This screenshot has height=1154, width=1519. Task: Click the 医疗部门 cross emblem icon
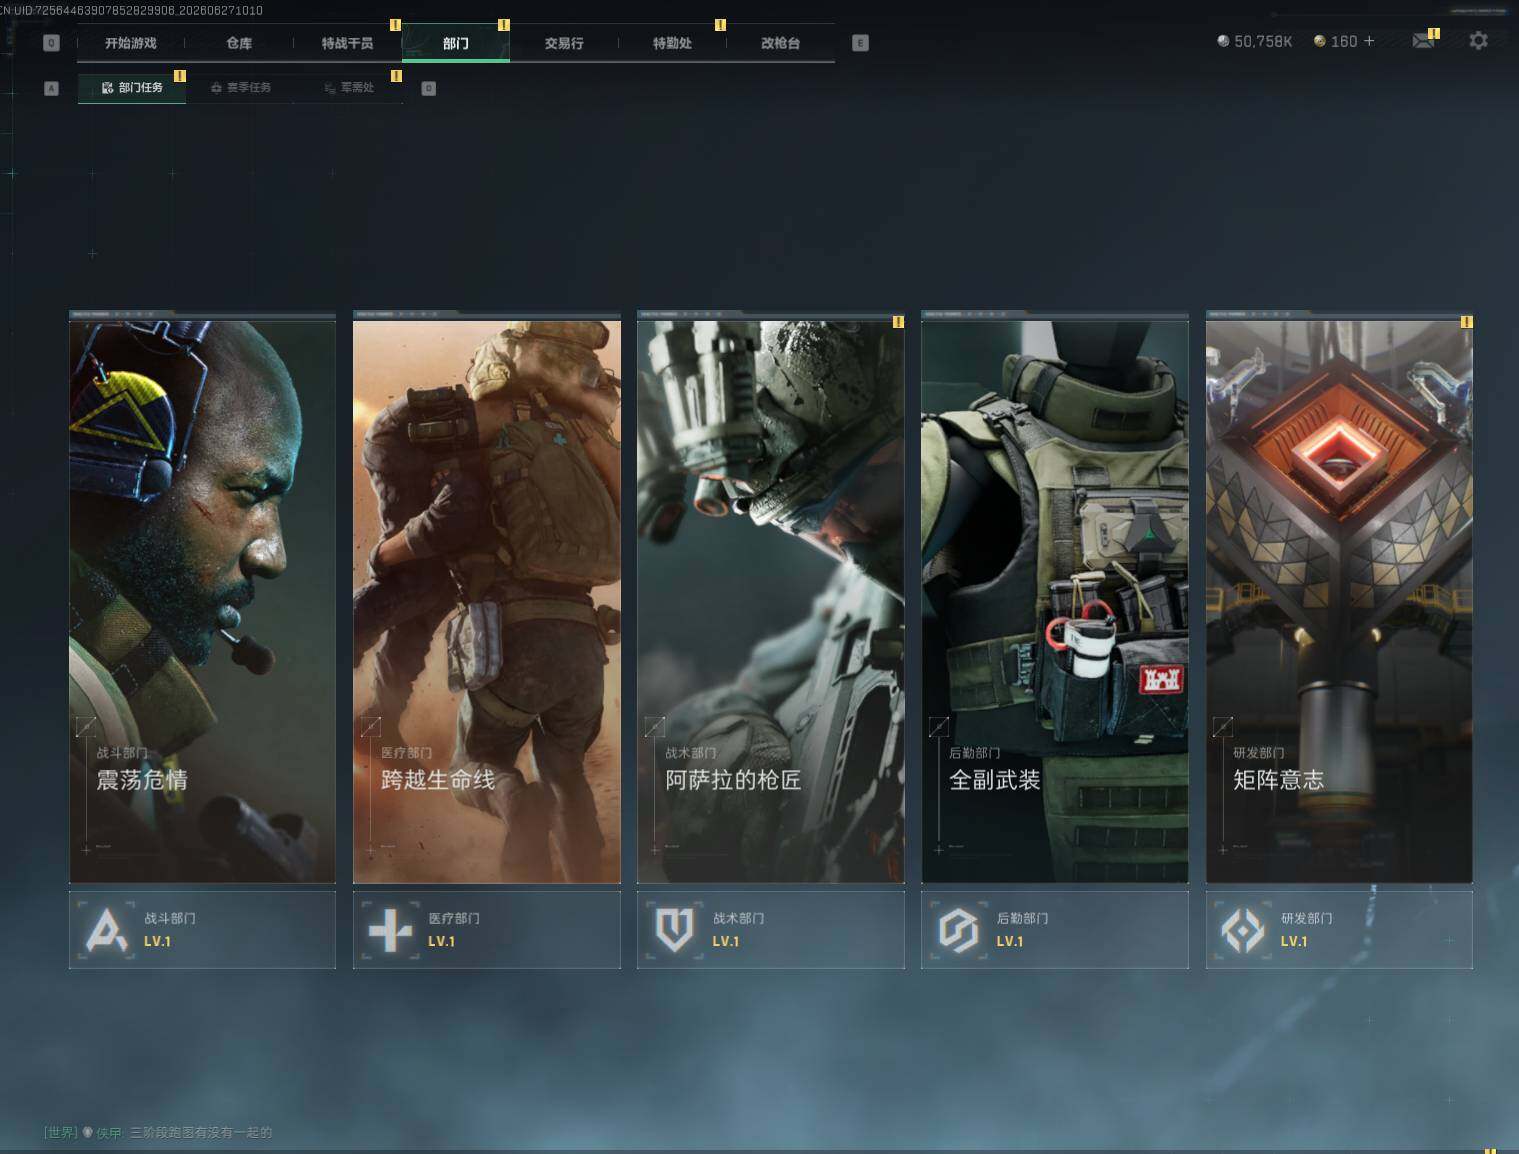click(x=390, y=930)
